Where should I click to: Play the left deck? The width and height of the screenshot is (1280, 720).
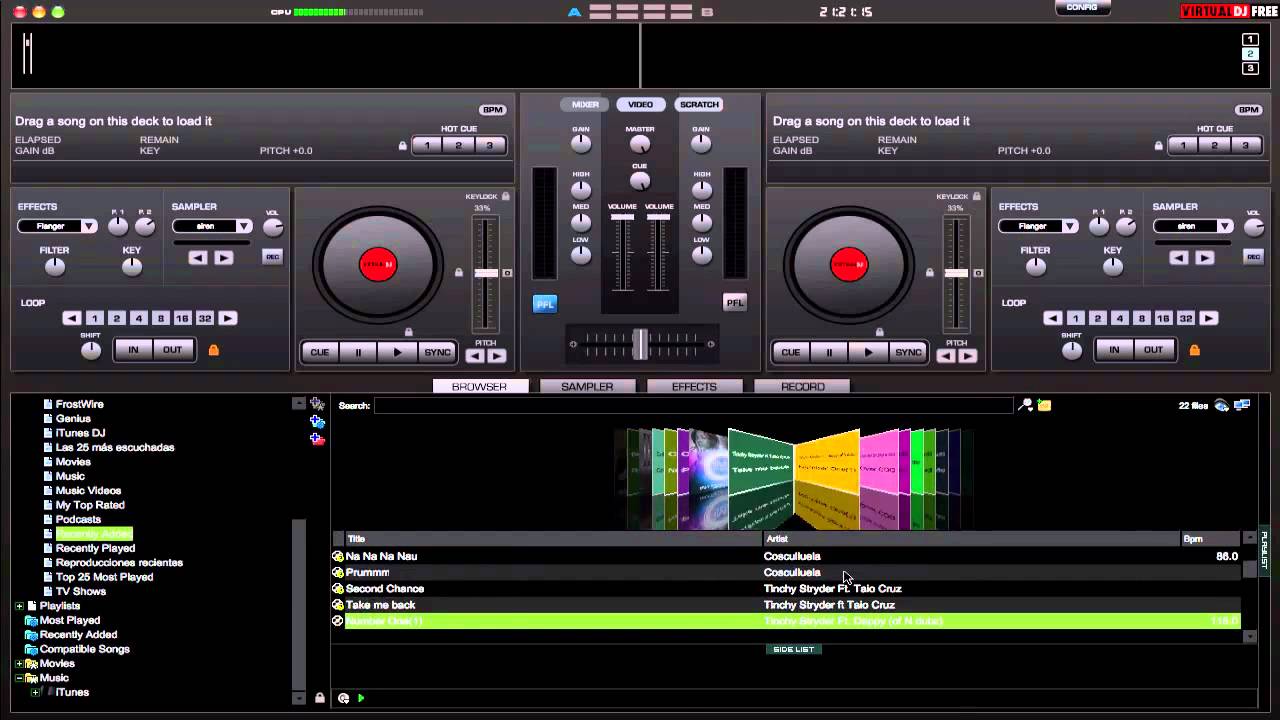pyautogui.click(x=397, y=352)
